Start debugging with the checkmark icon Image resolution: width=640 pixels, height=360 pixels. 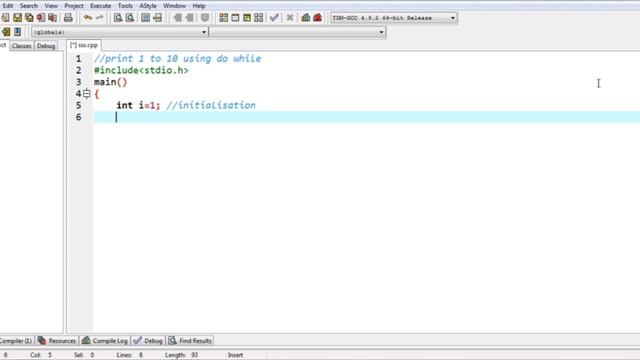click(274, 18)
